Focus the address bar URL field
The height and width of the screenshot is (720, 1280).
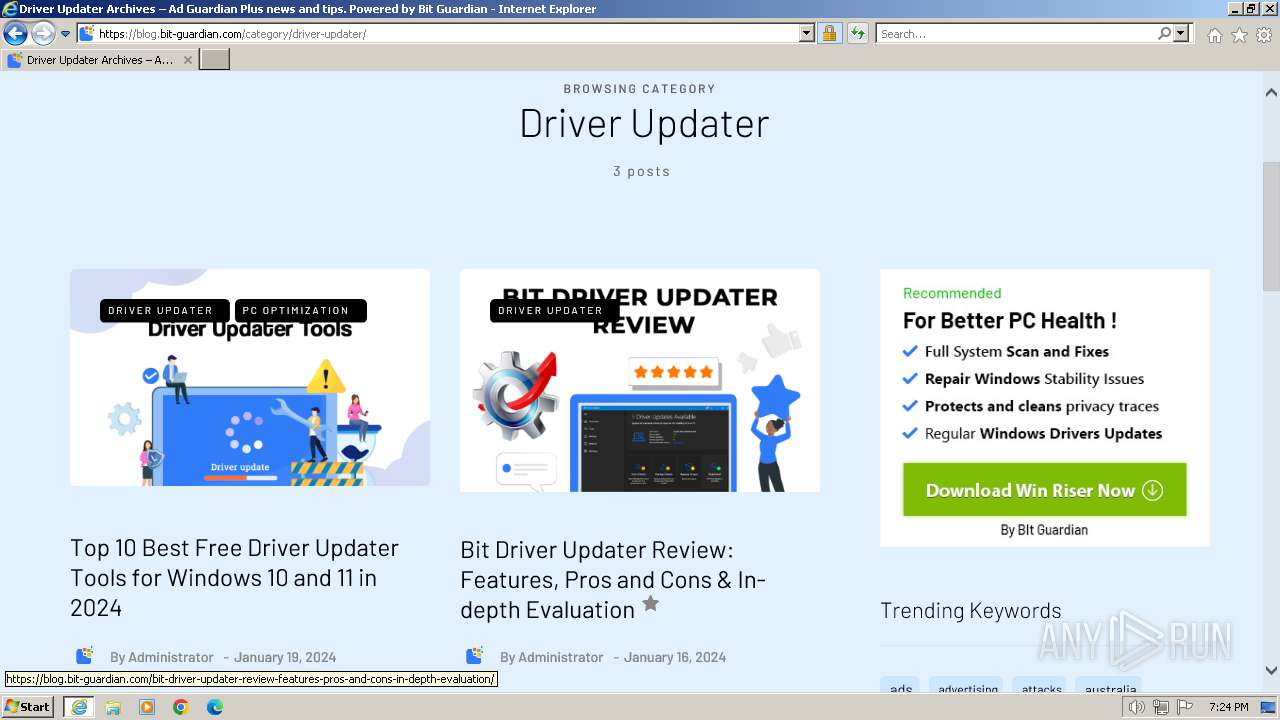click(438, 34)
